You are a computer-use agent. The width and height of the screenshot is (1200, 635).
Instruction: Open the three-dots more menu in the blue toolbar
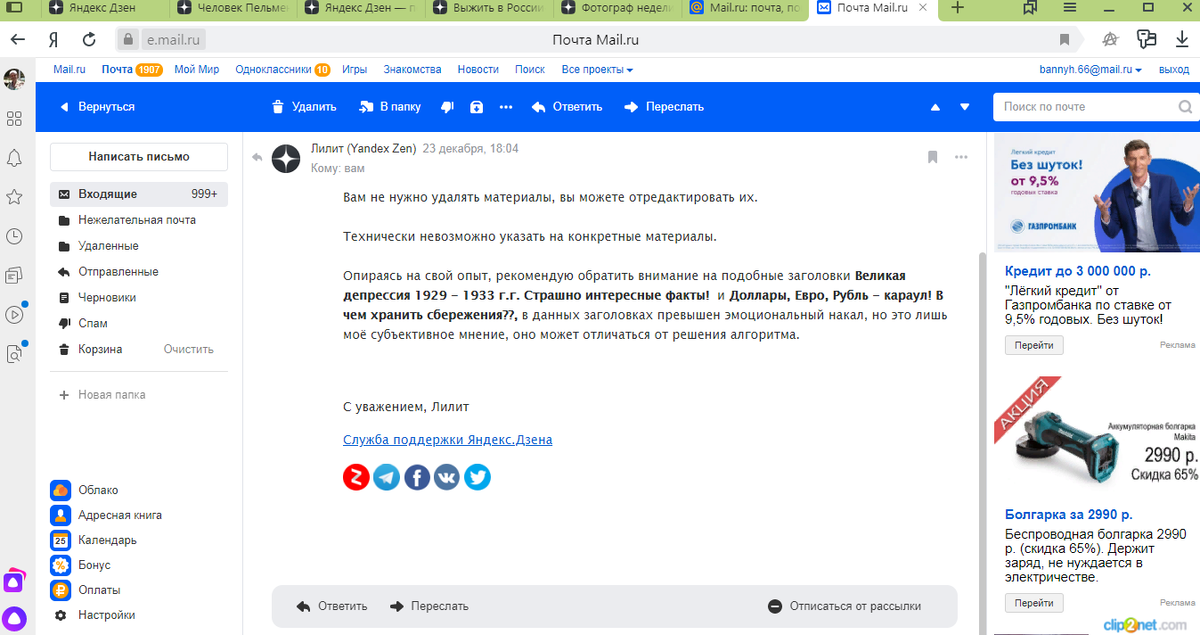click(x=506, y=107)
